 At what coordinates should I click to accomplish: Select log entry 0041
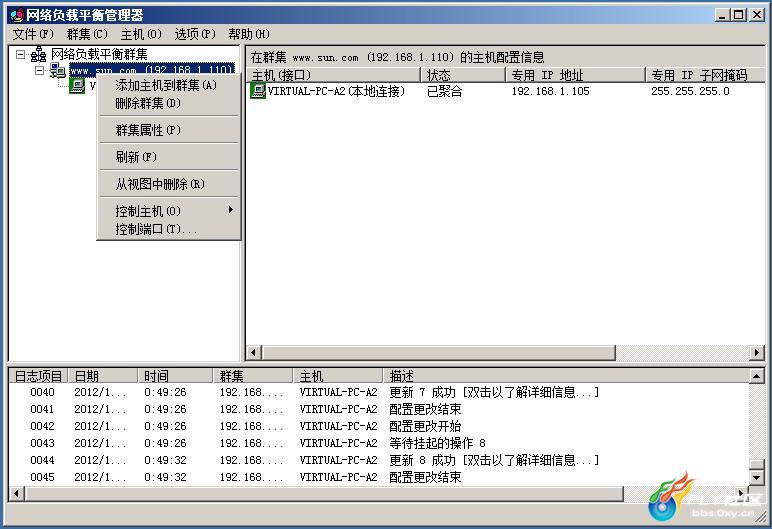(x=379, y=409)
